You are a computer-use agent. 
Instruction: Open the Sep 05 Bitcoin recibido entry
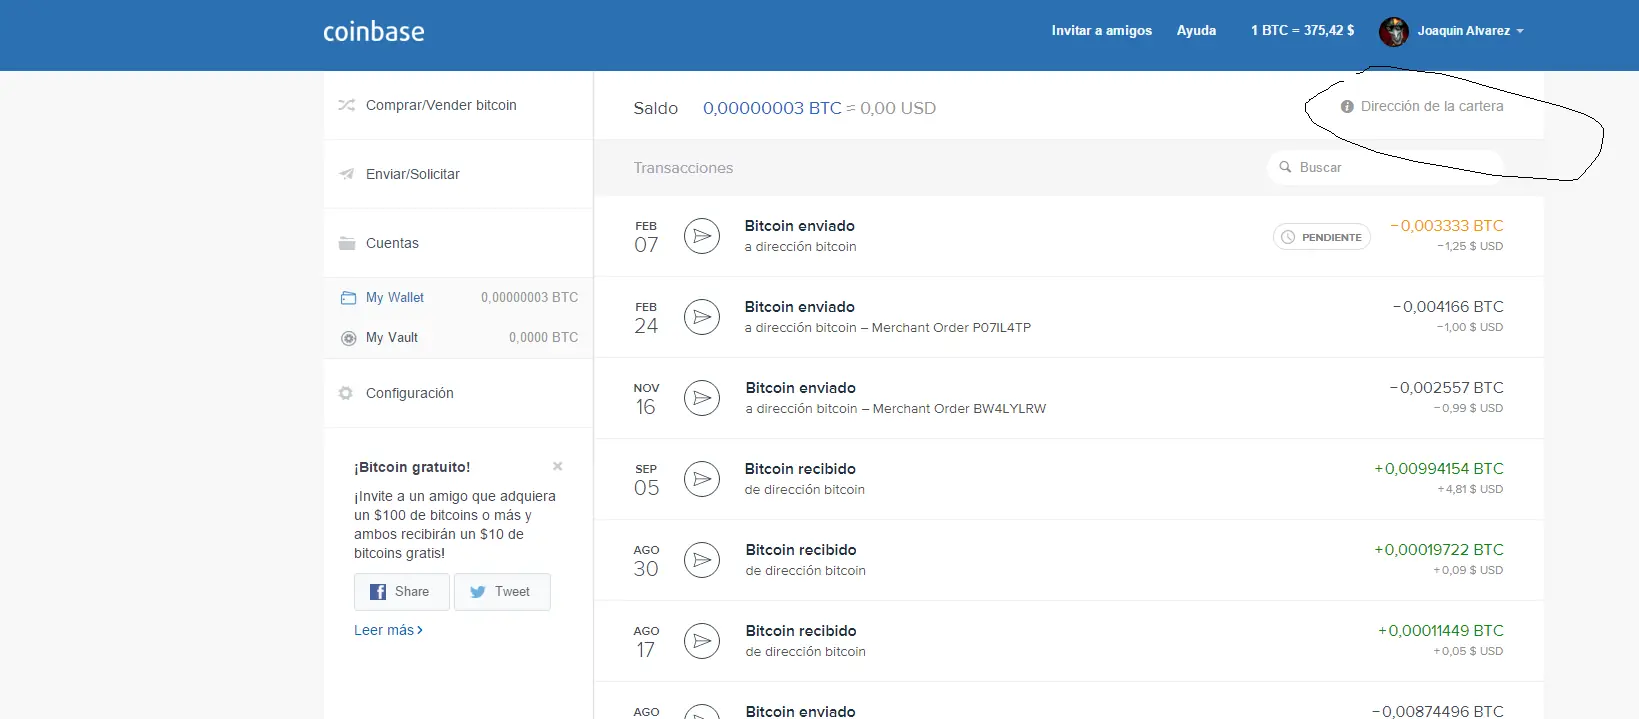[x=1069, y=479]
